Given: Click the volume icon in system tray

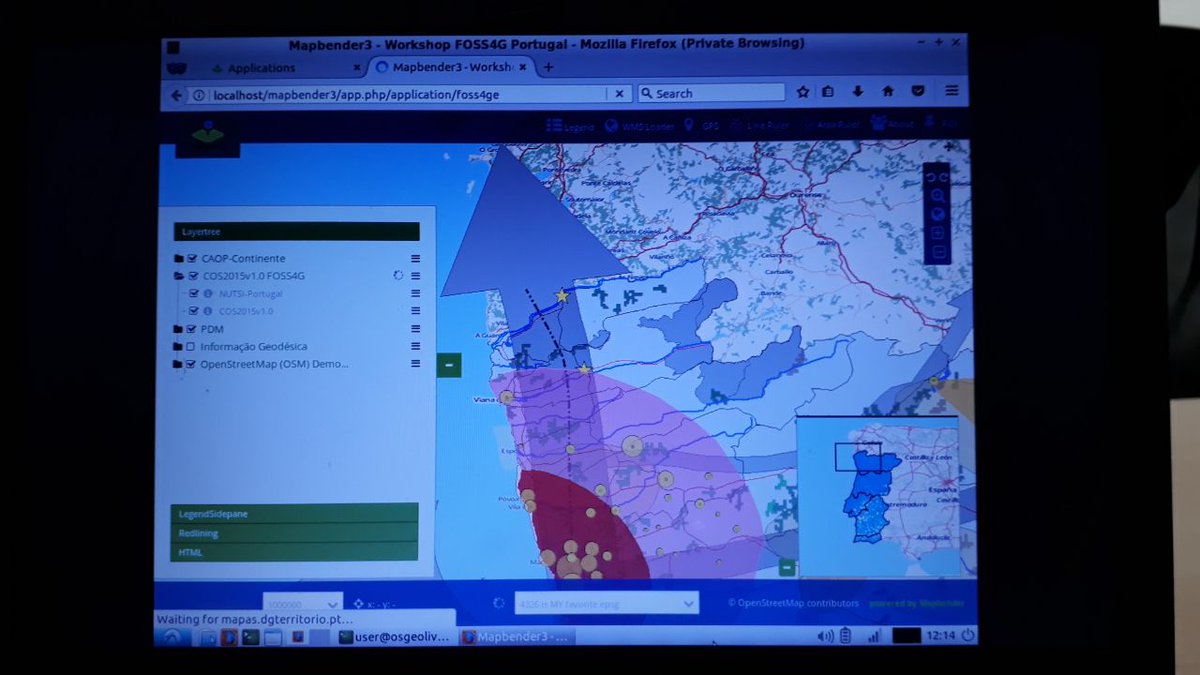Looking at the screenshot, I should click(x=826, y=636).
